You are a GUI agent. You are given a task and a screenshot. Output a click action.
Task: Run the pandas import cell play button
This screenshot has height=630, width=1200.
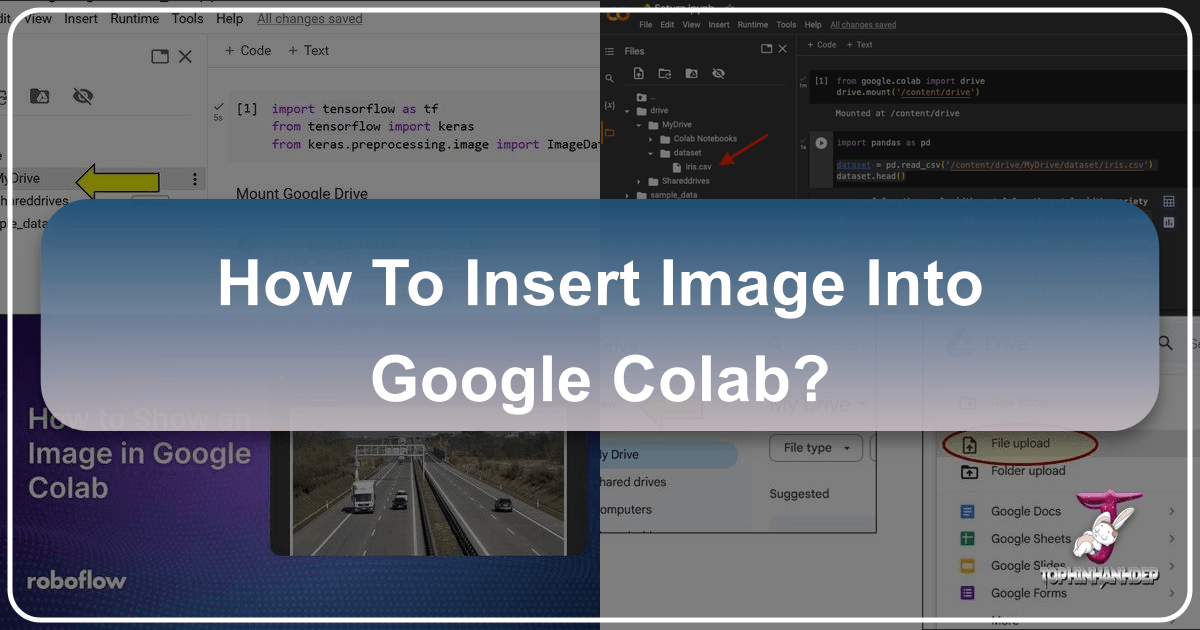click(x=821, y=143)
